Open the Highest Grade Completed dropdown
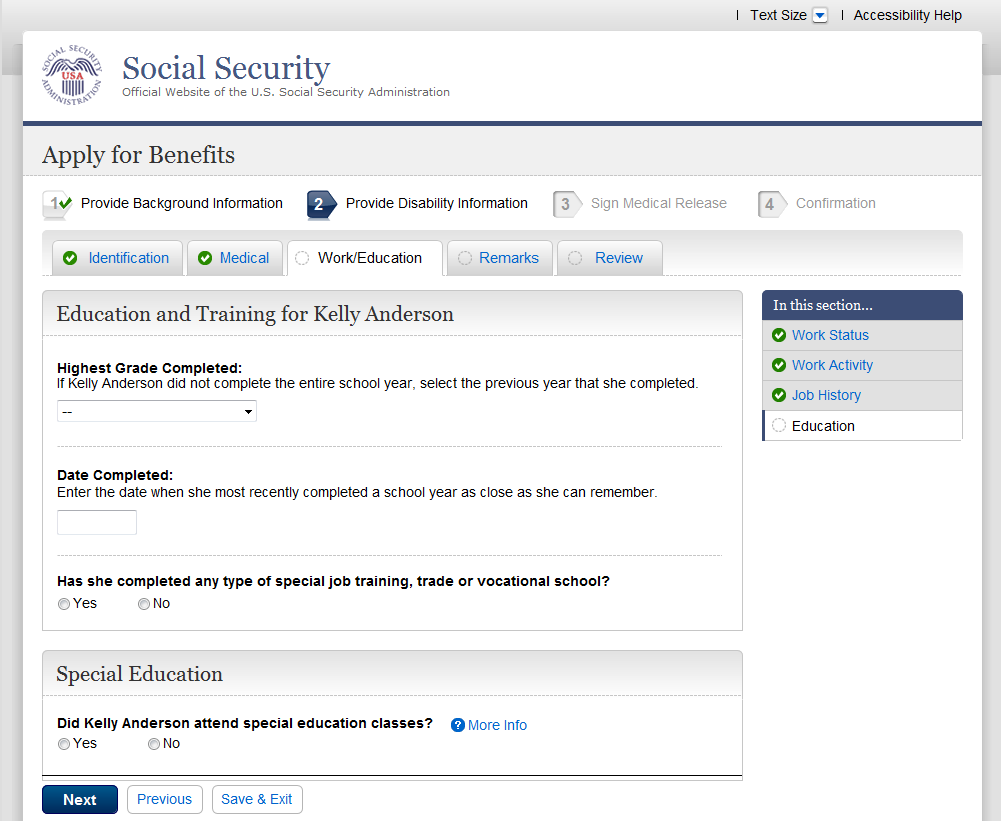 157,411
